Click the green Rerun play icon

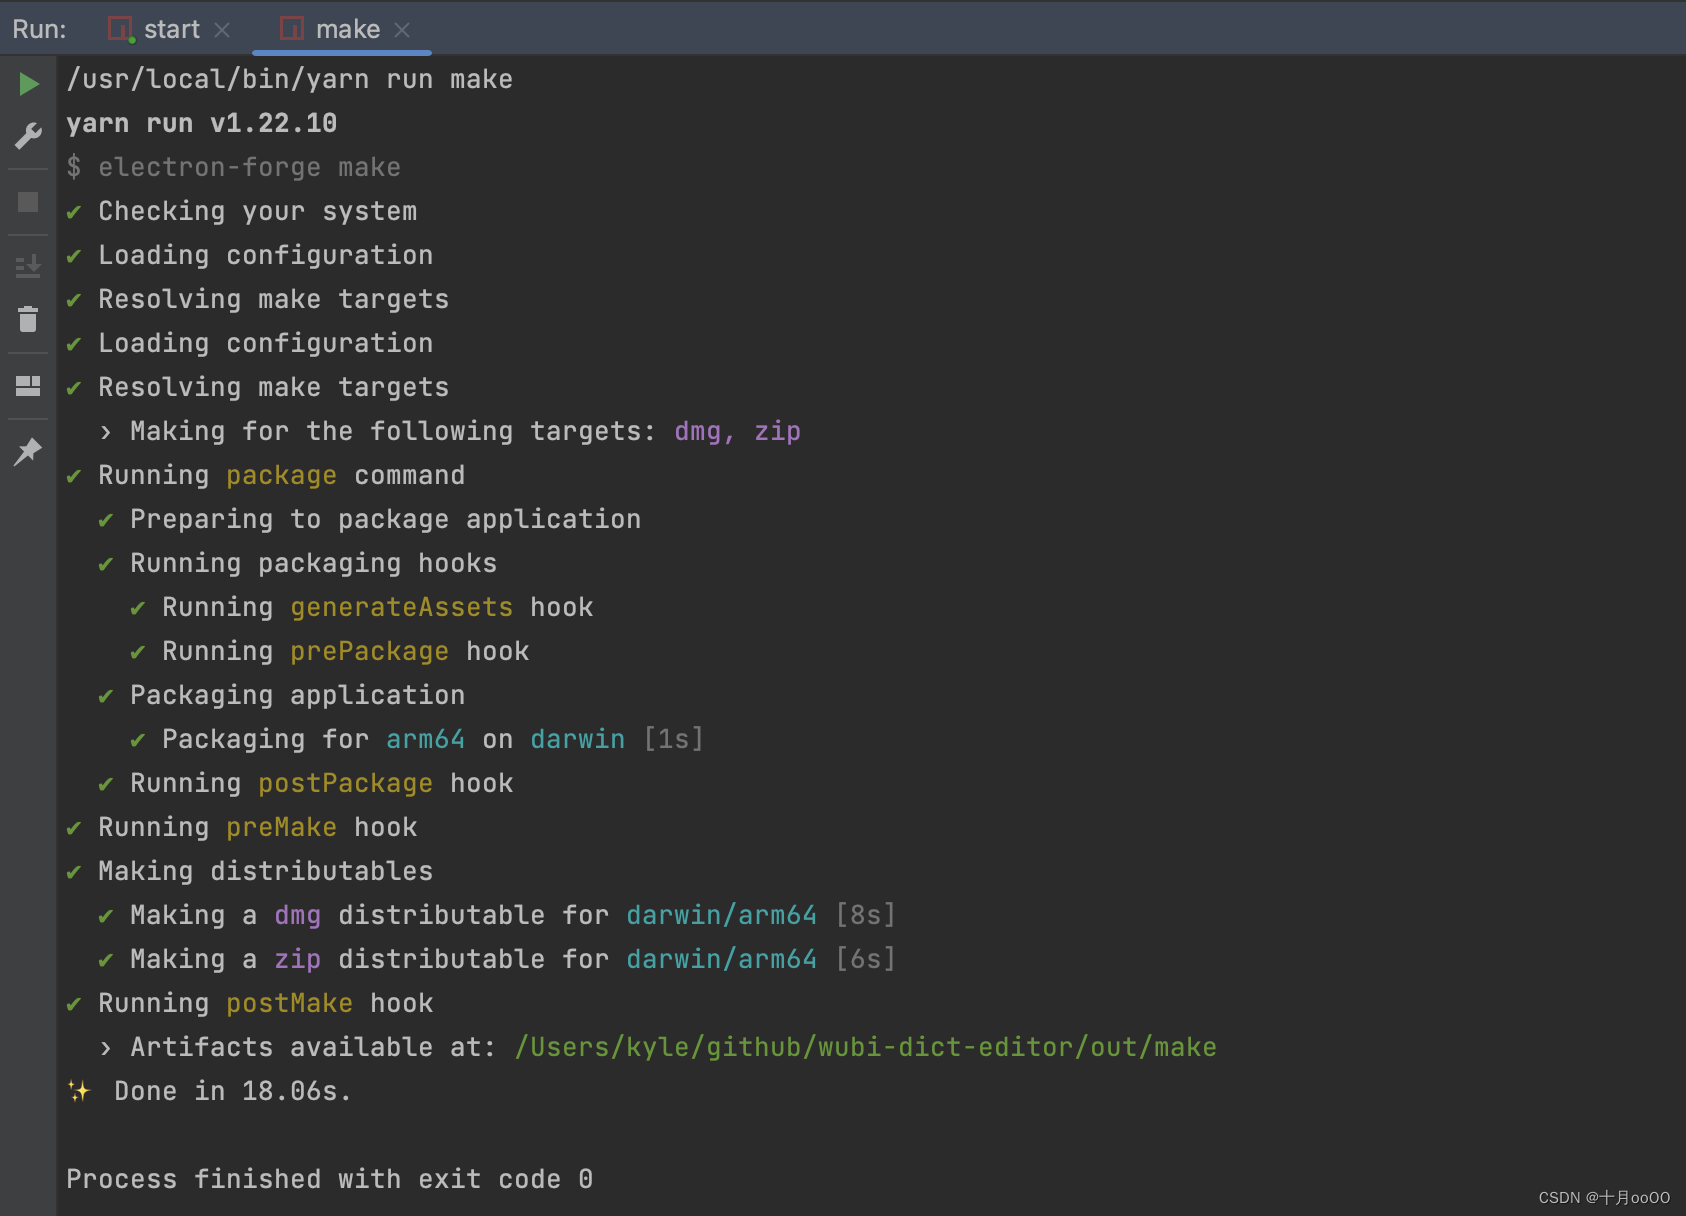coord(29,84)
